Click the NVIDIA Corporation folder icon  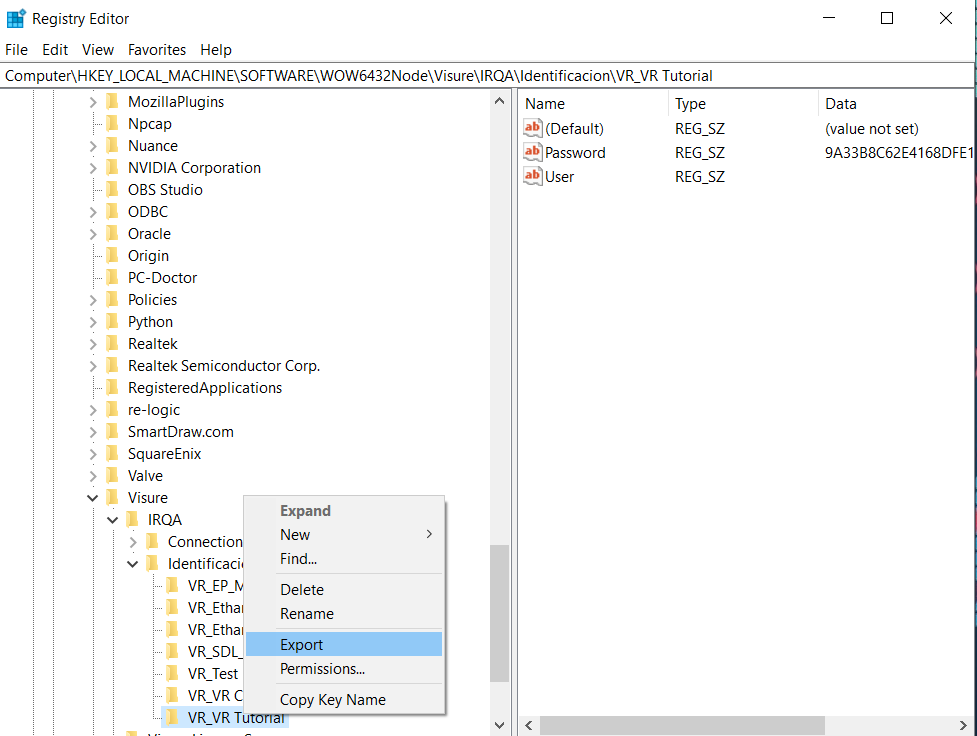(x=113, y=168)
